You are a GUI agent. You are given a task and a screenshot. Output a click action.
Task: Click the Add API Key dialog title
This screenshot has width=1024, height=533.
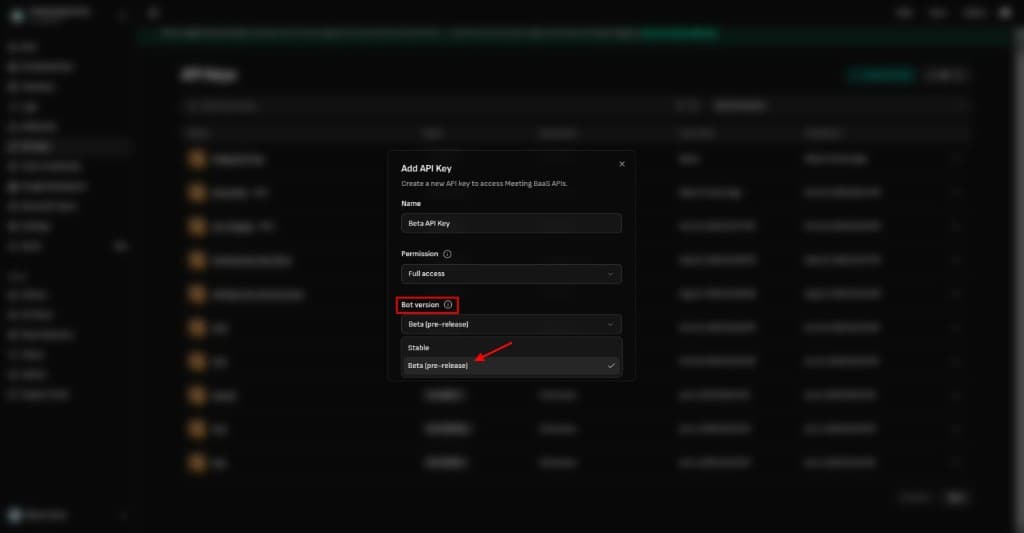[x=426, y=169]
